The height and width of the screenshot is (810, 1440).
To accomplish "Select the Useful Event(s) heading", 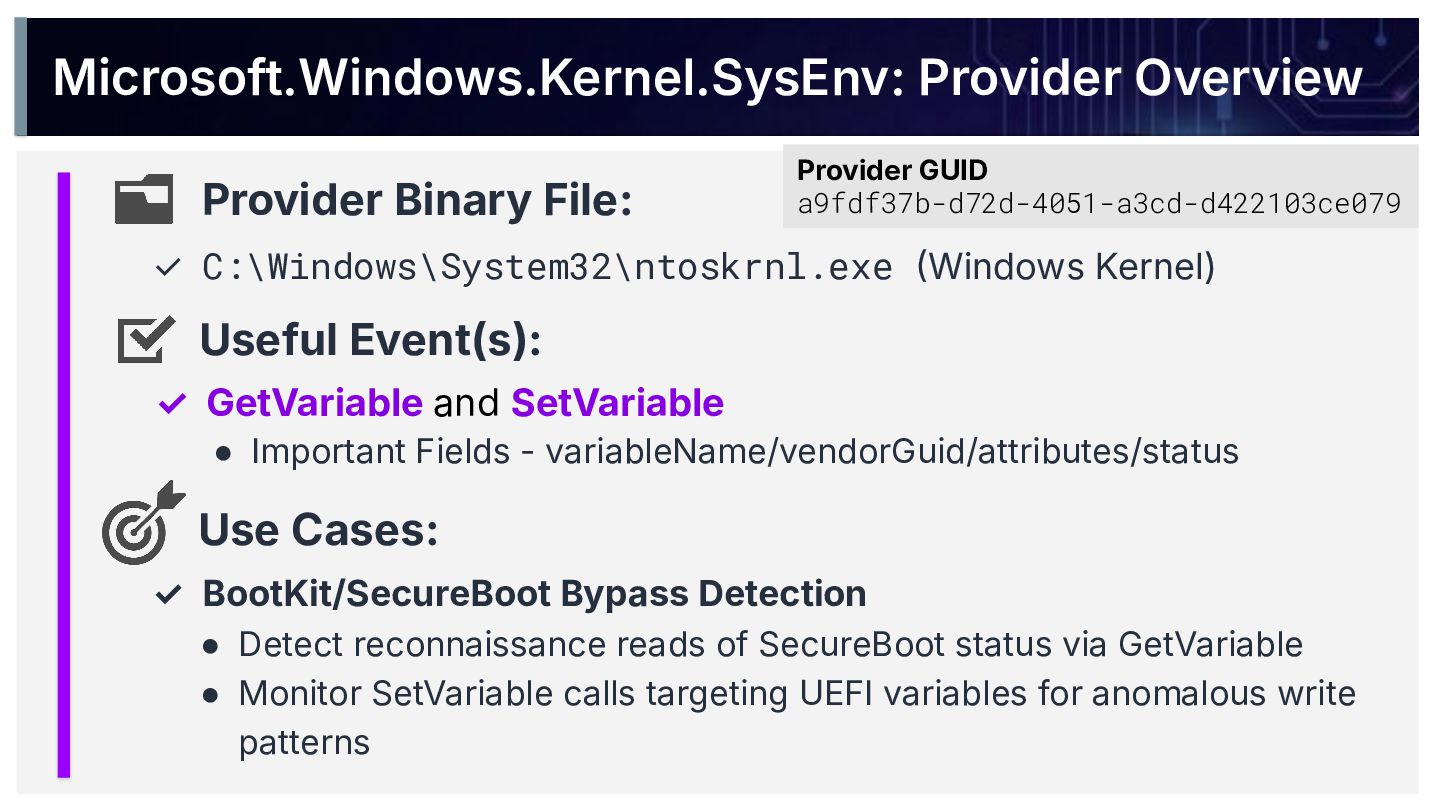I will click(371, 340).
